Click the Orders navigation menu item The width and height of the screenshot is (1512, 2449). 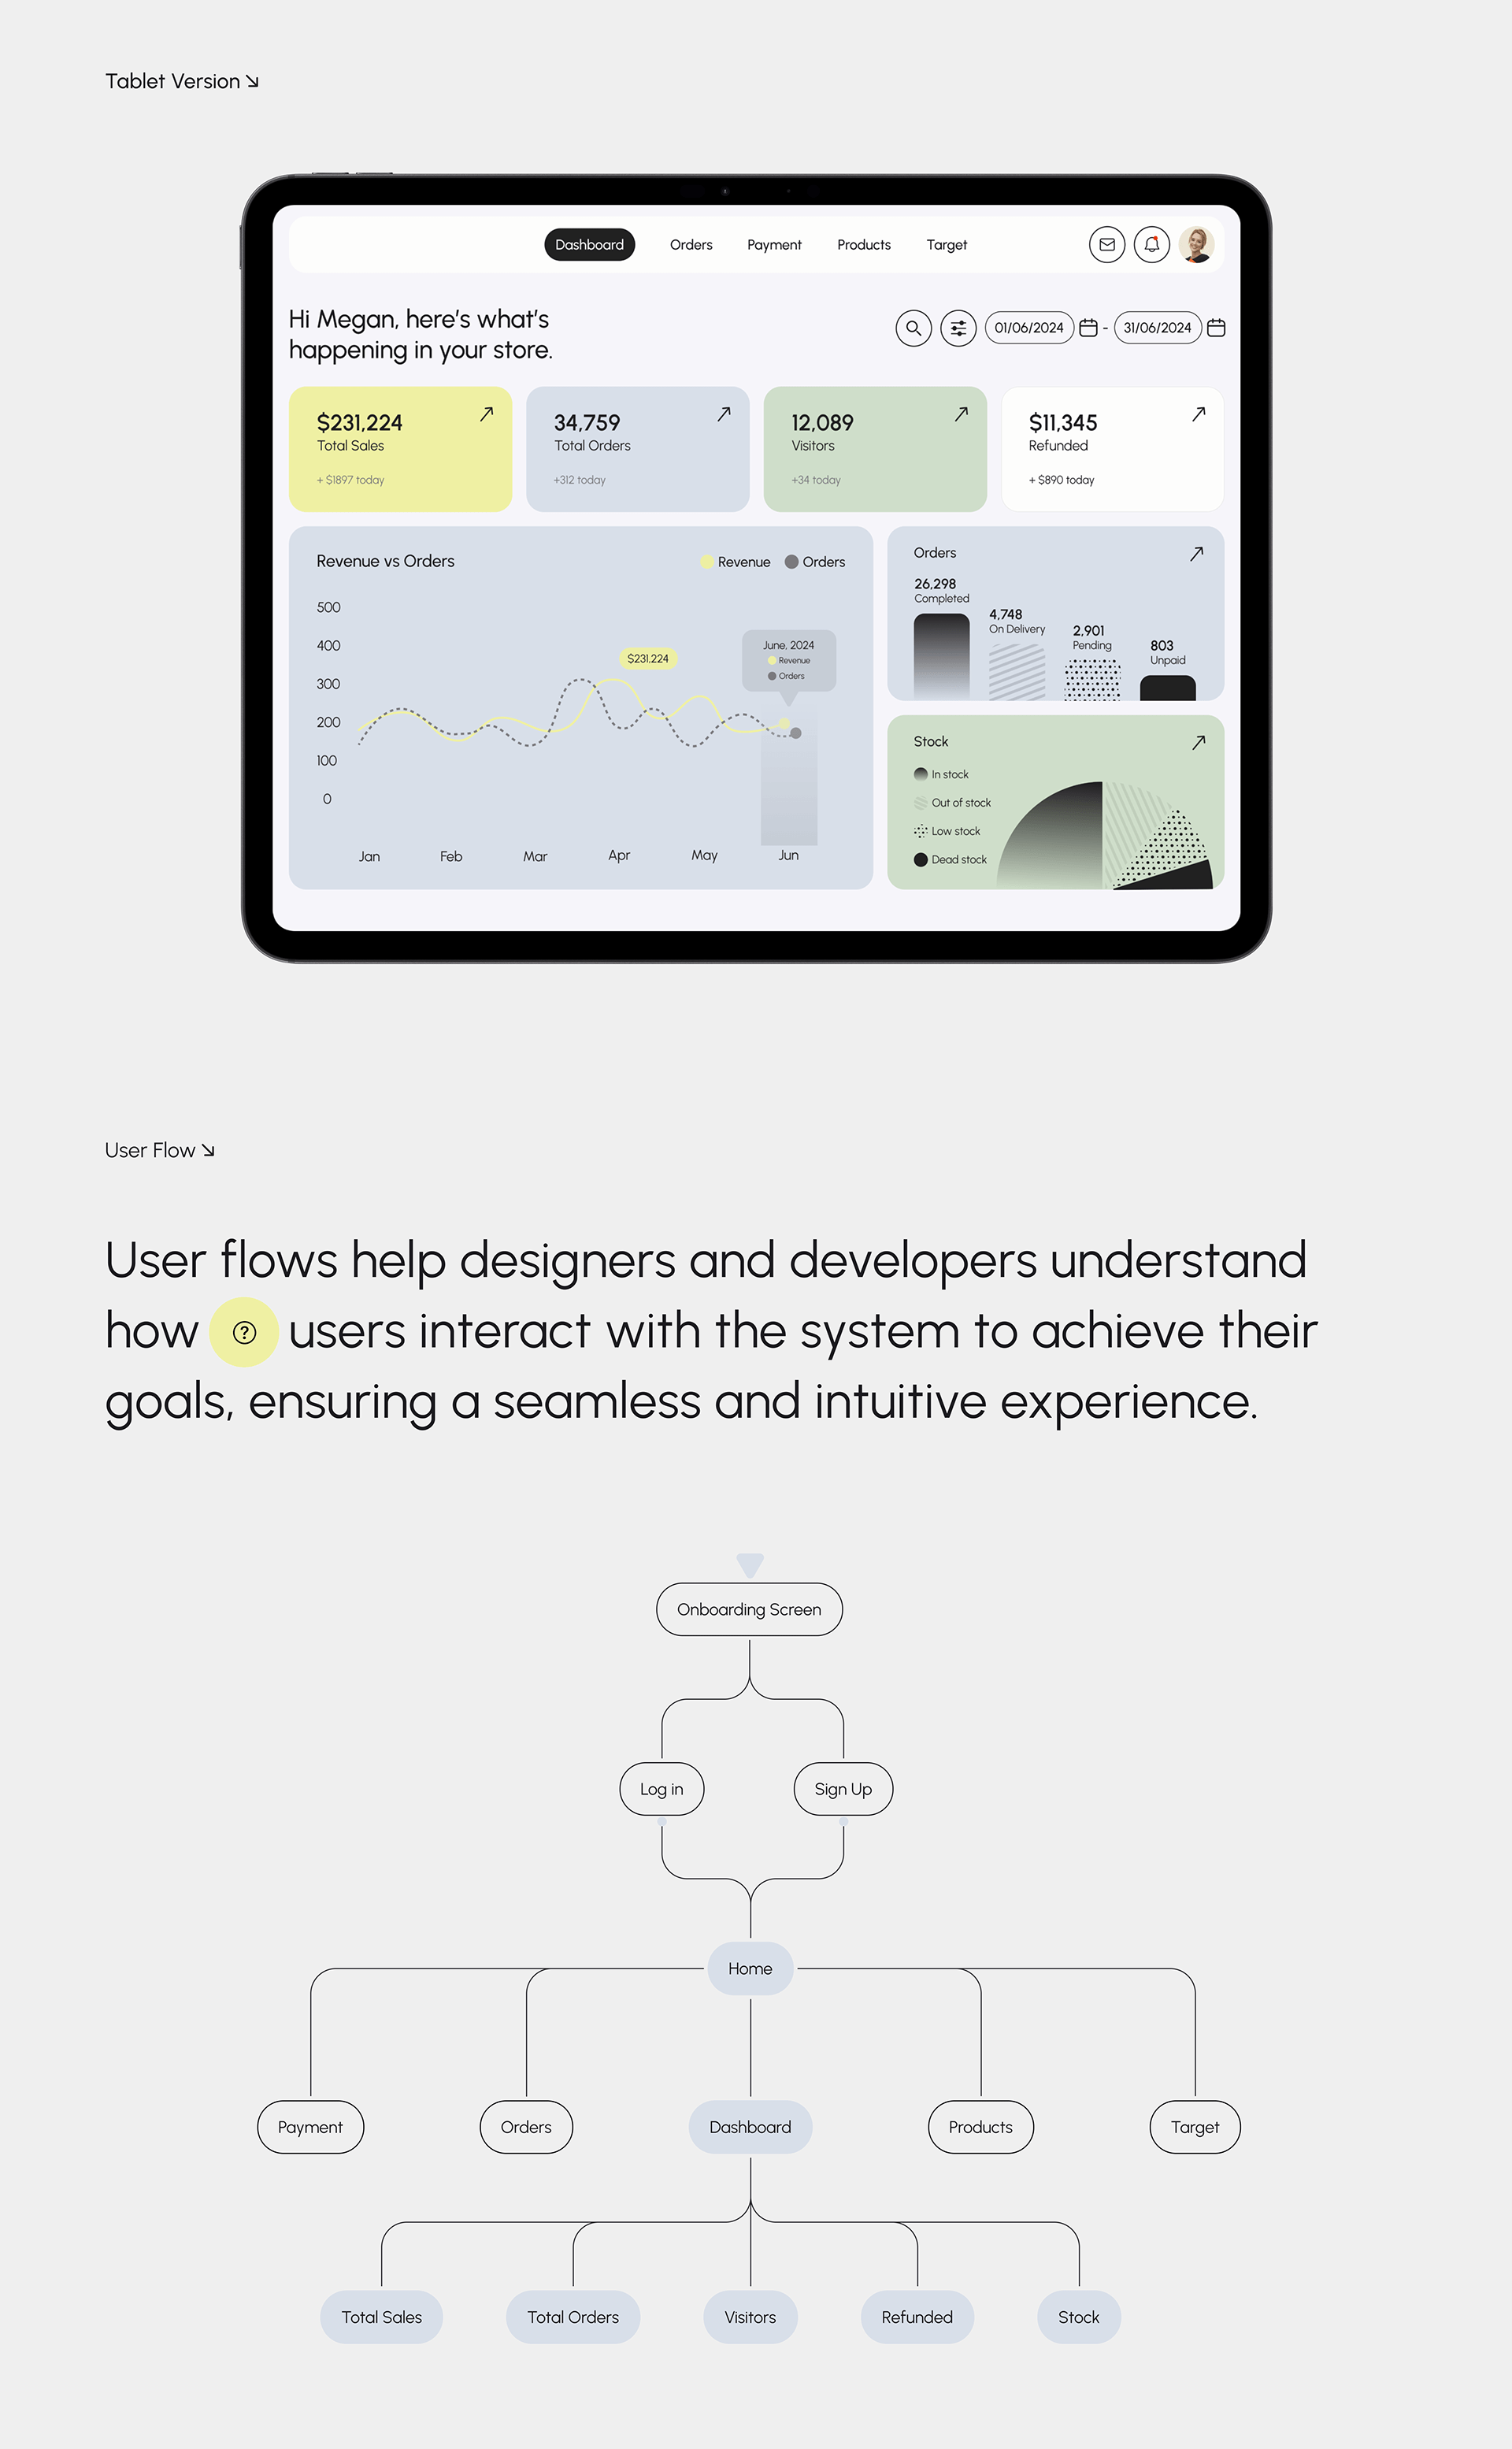692,245
